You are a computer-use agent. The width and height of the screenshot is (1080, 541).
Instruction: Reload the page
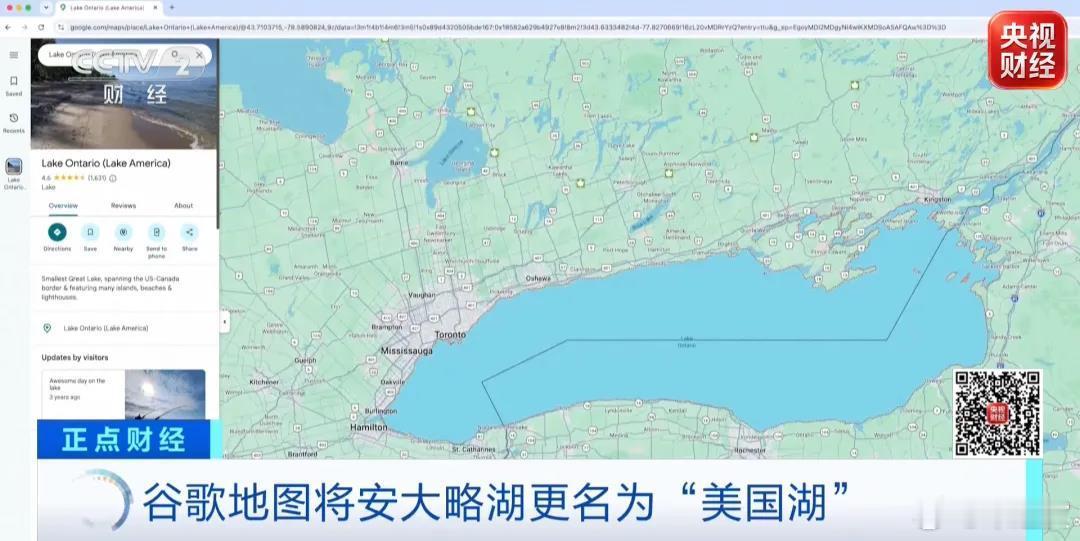(x=41, y=27)
